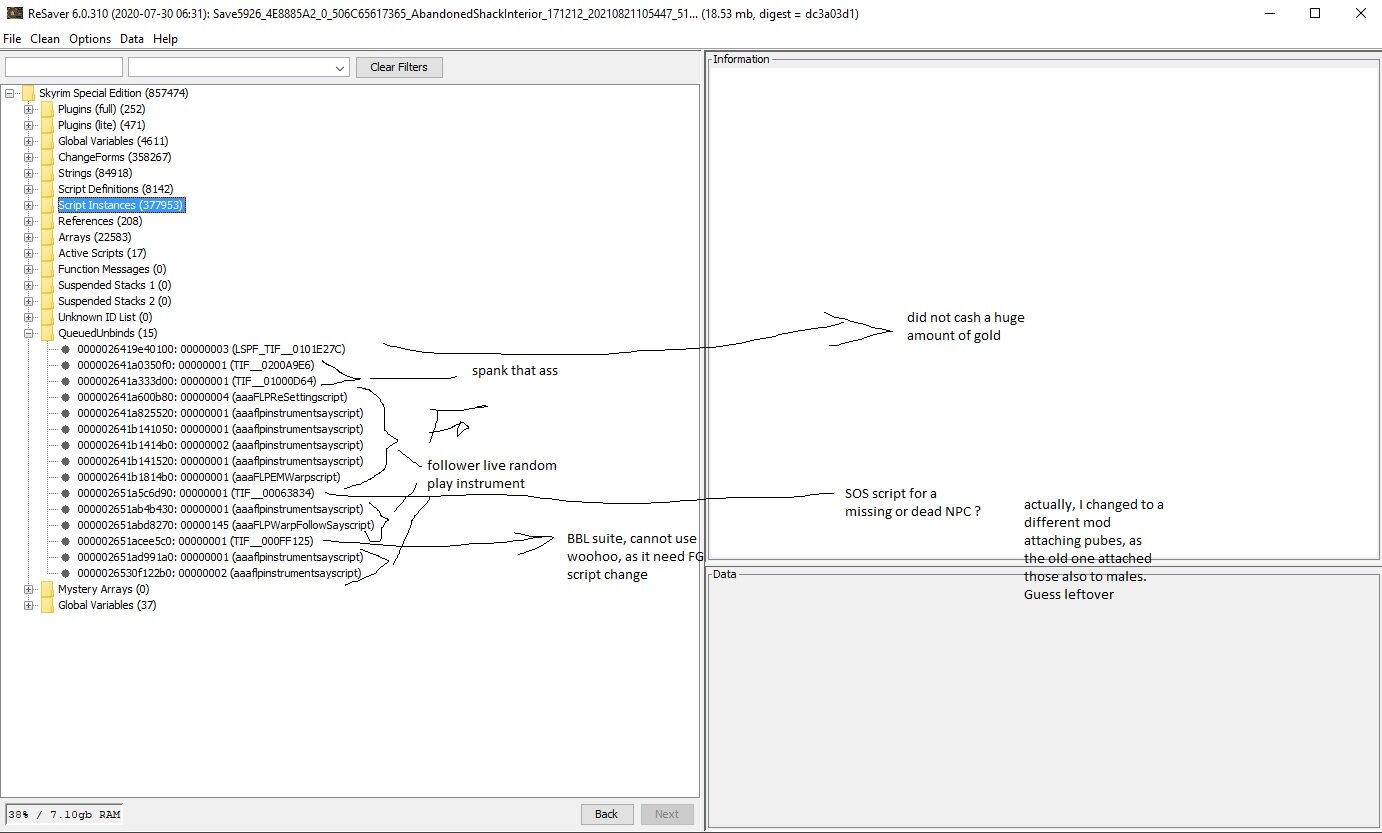Image resolution: width=1382 pixels, height=833 pixels.
Task: Click the Script Definitions folder icon
Action: click(x=47, y=189)
